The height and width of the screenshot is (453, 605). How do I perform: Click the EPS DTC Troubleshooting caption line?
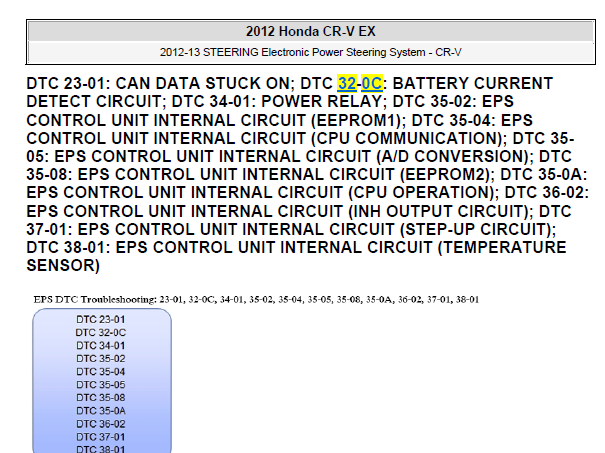(x=256, y=299)
